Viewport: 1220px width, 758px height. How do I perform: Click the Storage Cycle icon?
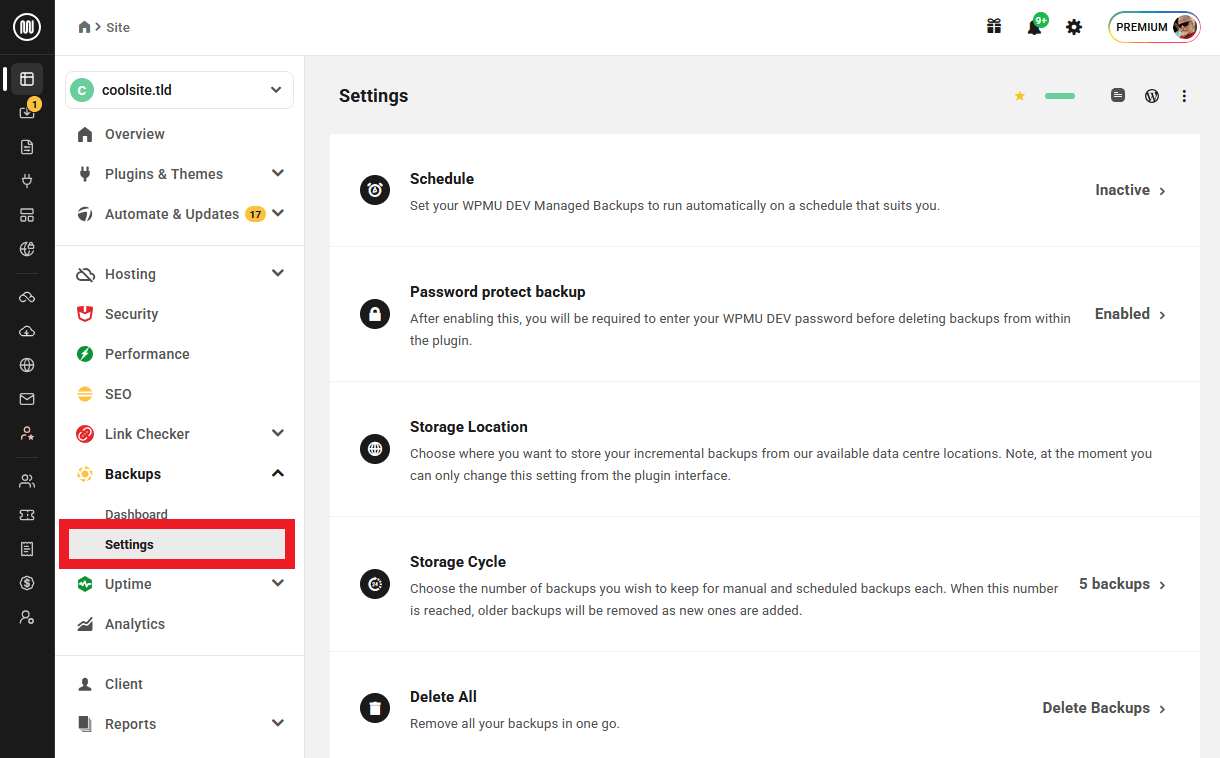pyautogui.click(x=375, y=584)
